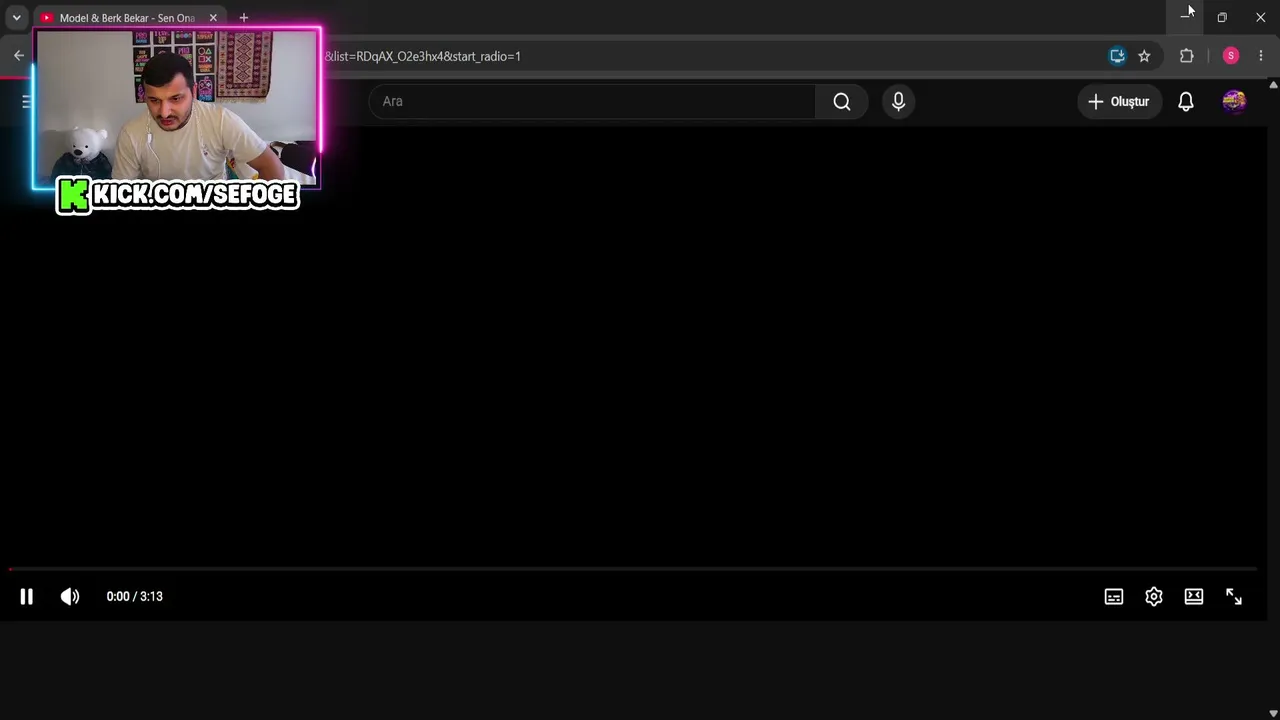Select the Model & Berk Bekar tab
The height and width of the screenshot is (720, 1280).
pyautogui.click(x=127, y=18)
